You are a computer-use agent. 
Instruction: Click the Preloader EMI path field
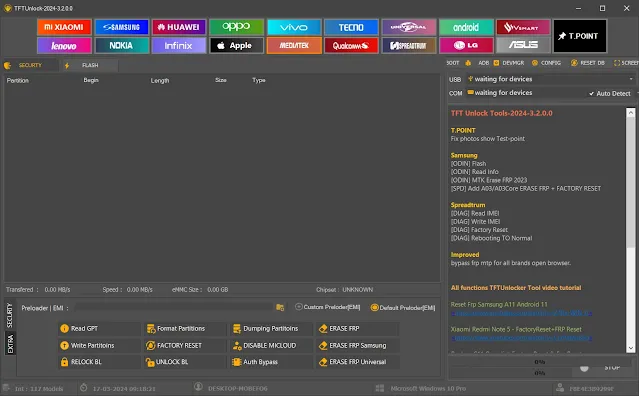point(174,308)
